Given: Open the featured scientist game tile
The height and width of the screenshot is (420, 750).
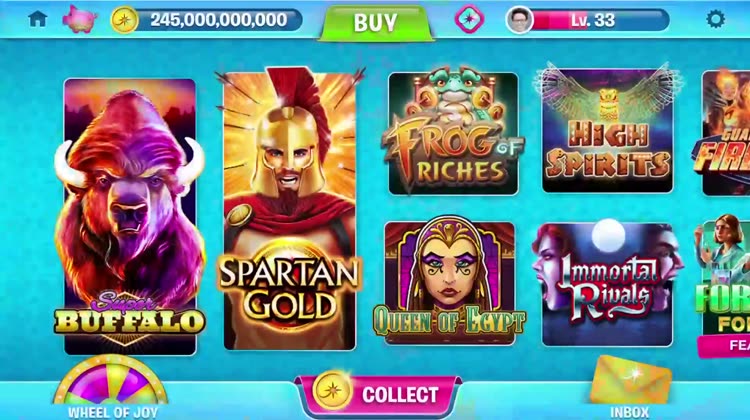Looking at the screenshot, I should 723,285.
